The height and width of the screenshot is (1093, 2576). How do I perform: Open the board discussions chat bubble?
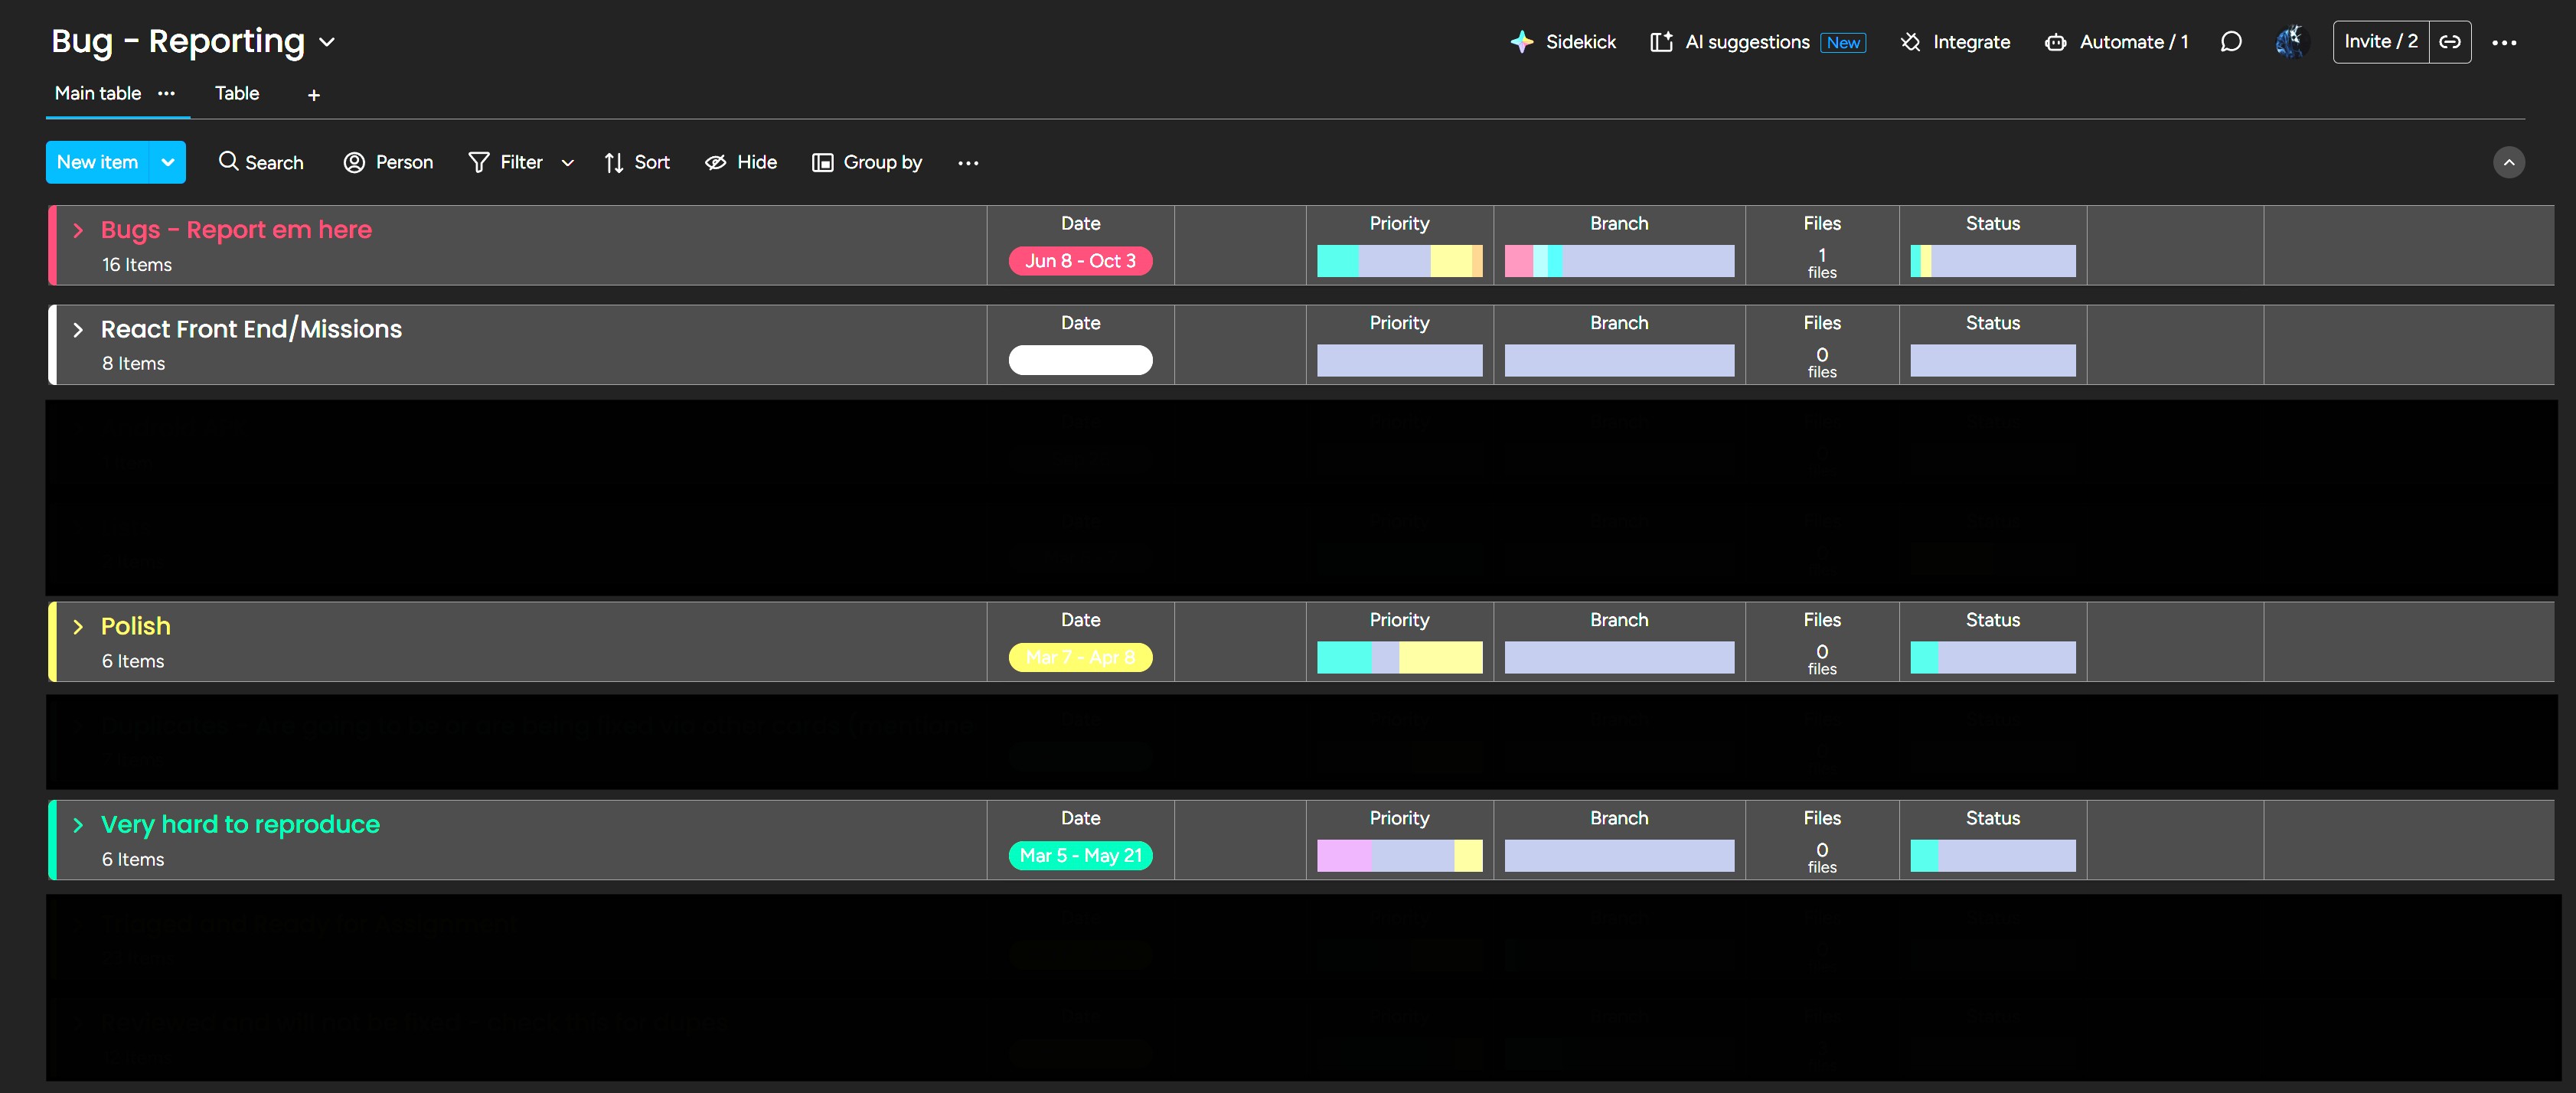point(2231,42)
